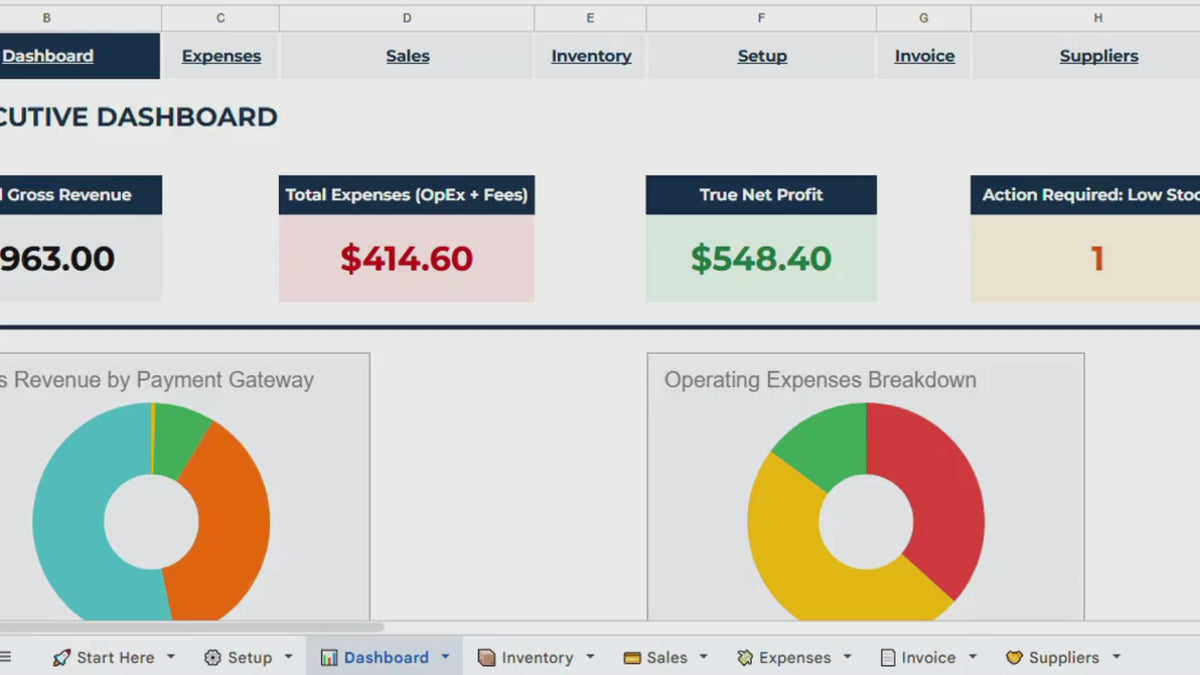1200x675 pixels.
Task: Open the Invoice navigation link at top
Action: pyautogui.click(x=924, y=56)
